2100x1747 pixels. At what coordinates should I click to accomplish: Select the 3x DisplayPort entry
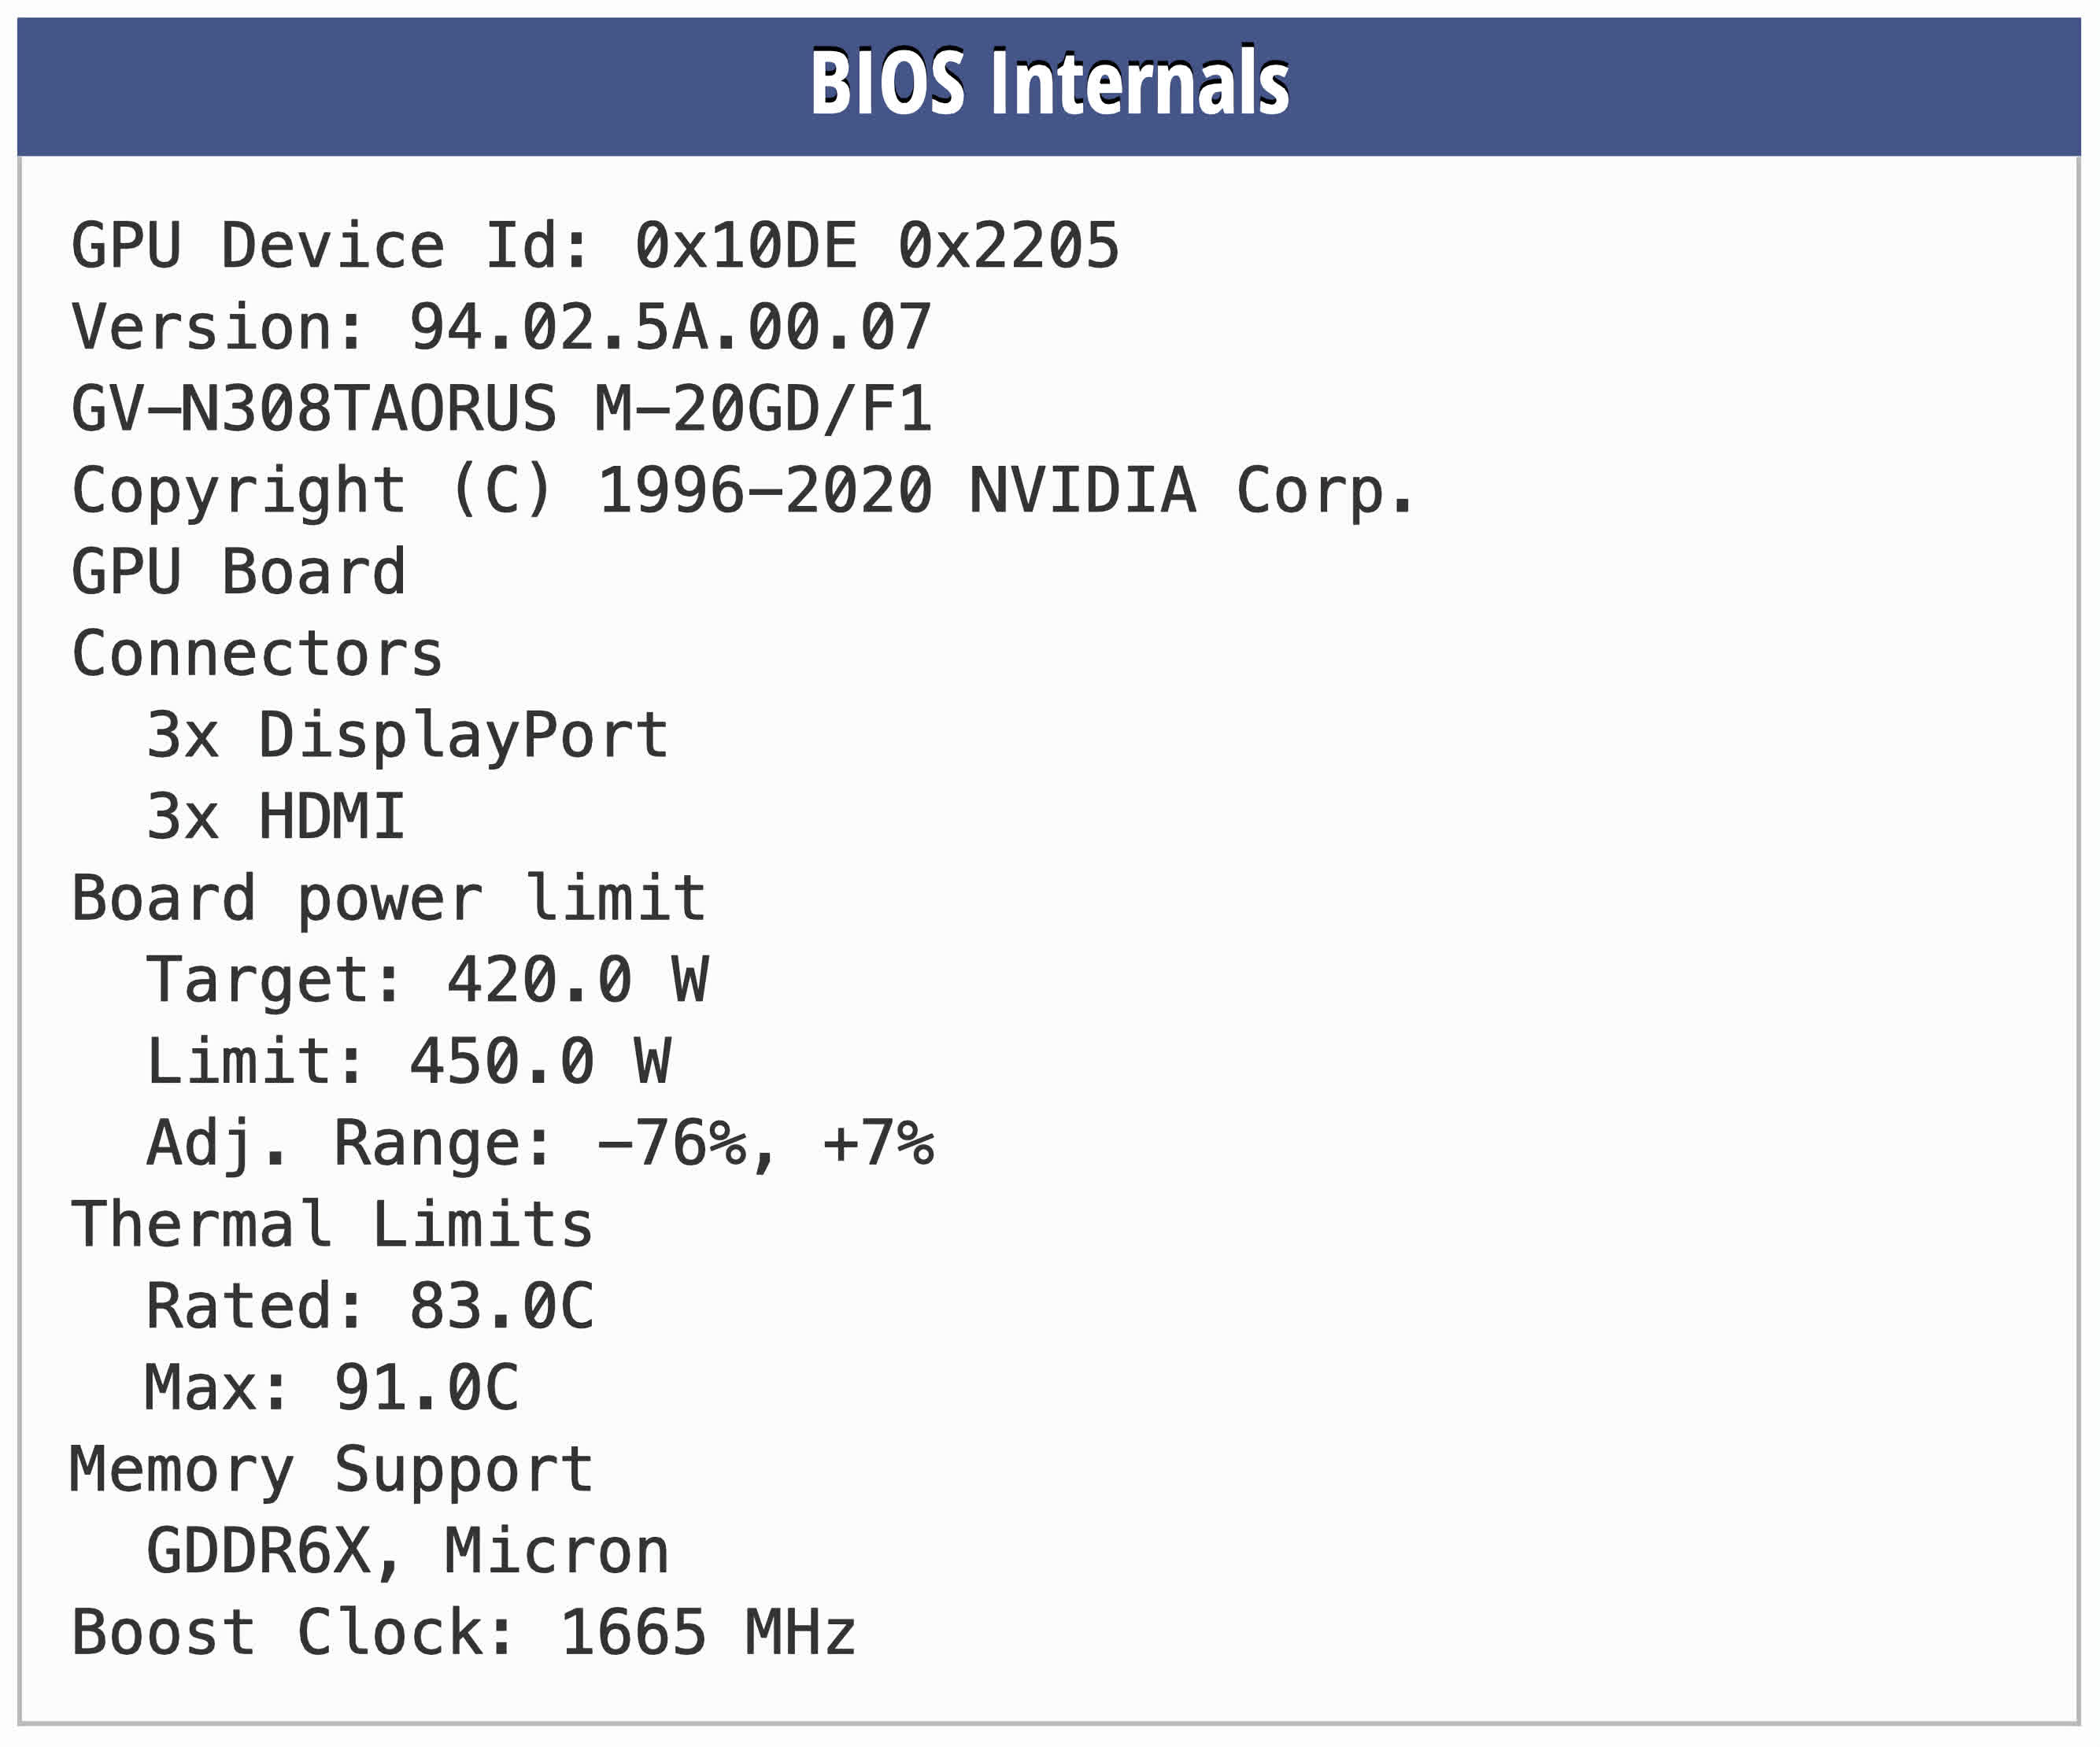[x=407, y=735]
